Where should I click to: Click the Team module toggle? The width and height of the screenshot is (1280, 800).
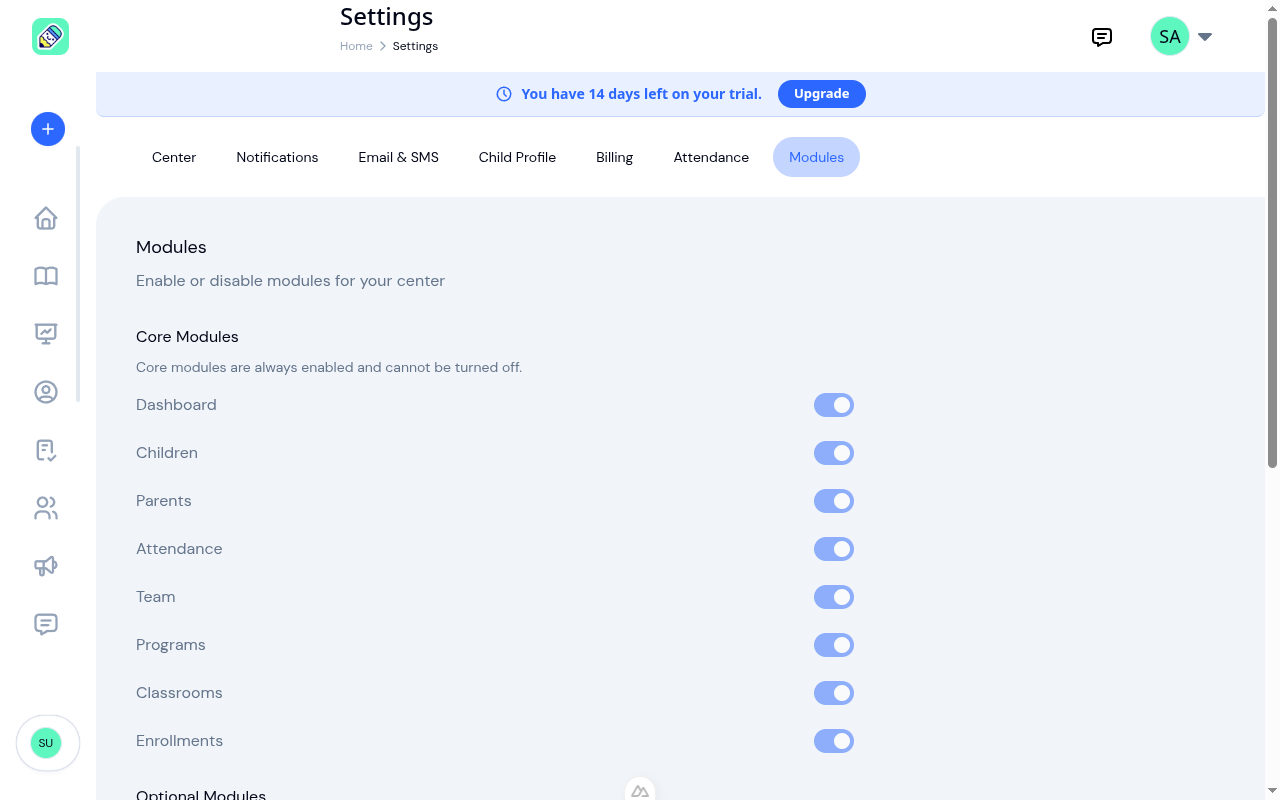834,597
